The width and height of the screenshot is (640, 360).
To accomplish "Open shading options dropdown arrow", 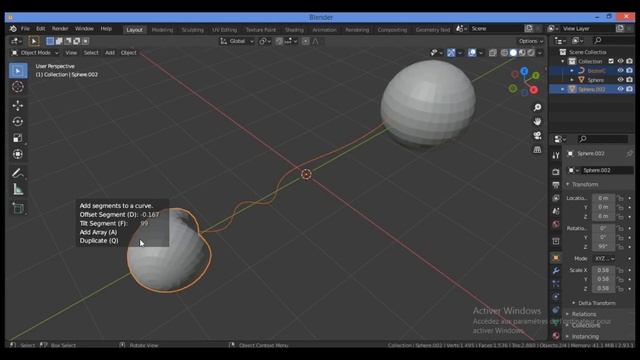I will (x=540, y=53).
